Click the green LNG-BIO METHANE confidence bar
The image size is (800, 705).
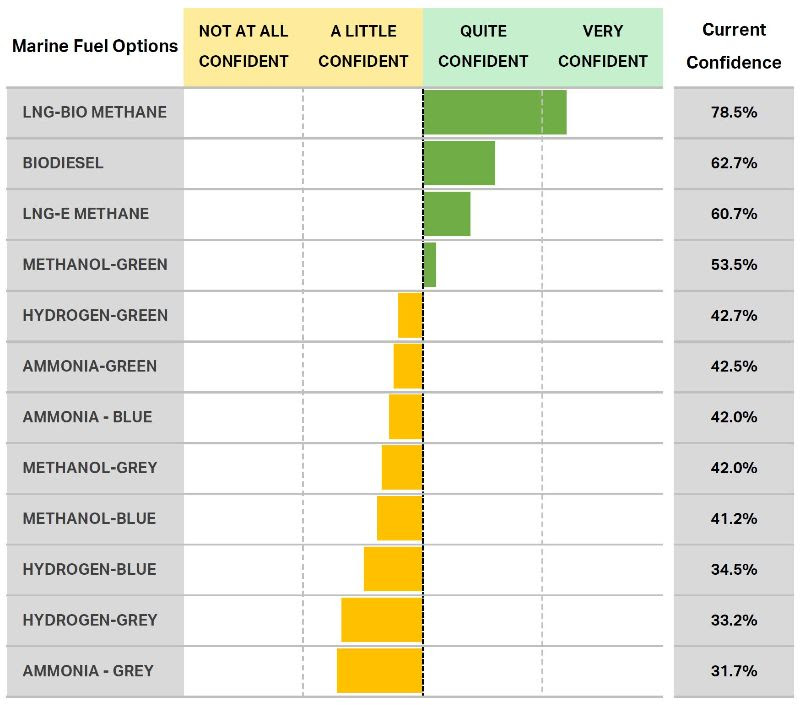pyautogui.click(x=495, y=112)
